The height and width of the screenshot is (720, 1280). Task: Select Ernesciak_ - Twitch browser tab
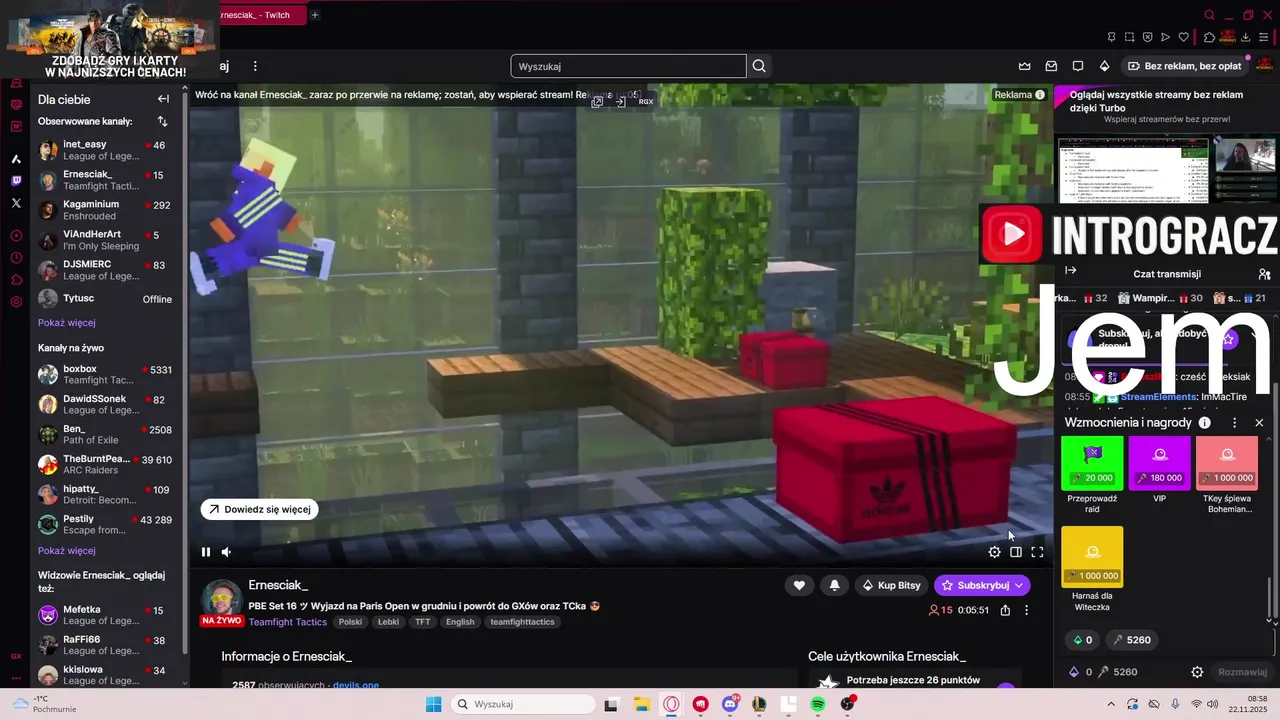point(262,15)
